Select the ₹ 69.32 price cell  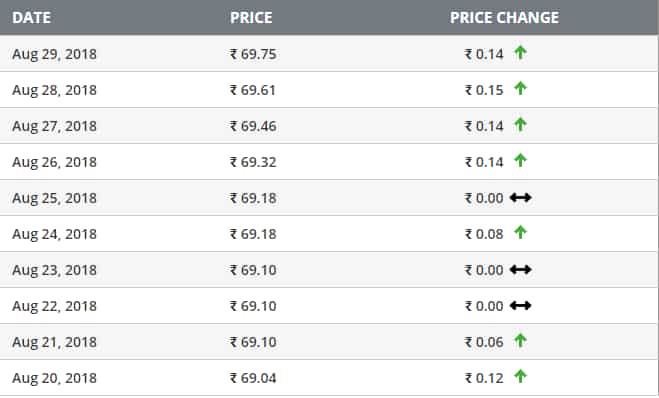tap(253, 162)
